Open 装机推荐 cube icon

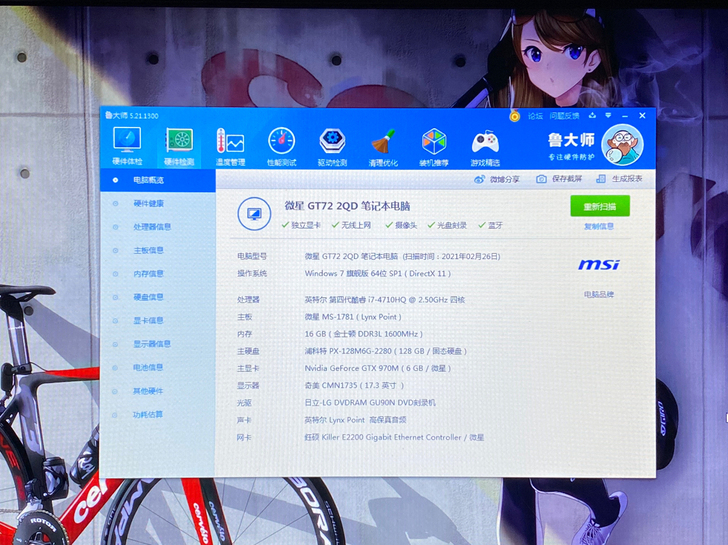434,147
